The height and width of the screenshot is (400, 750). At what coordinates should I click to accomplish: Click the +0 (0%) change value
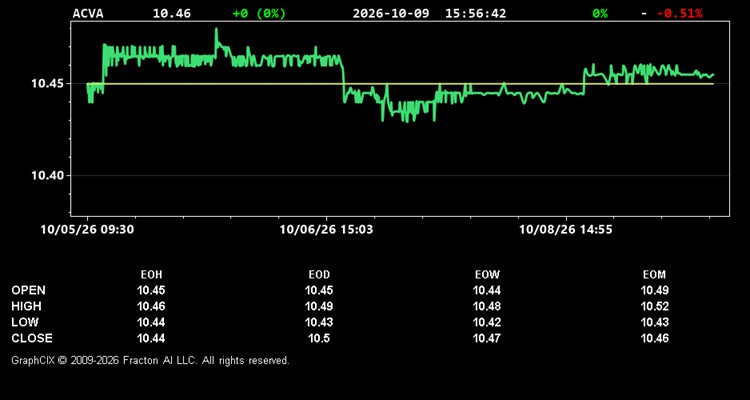[x=259, y=13]
